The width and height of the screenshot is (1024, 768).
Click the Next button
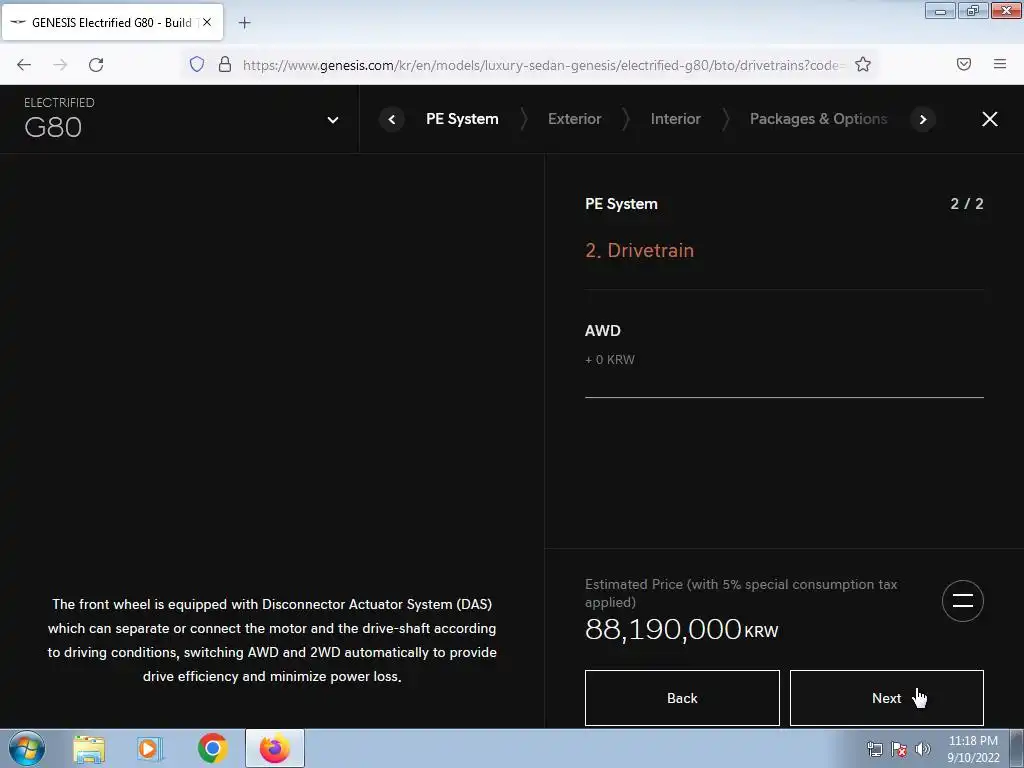(886, 698)
